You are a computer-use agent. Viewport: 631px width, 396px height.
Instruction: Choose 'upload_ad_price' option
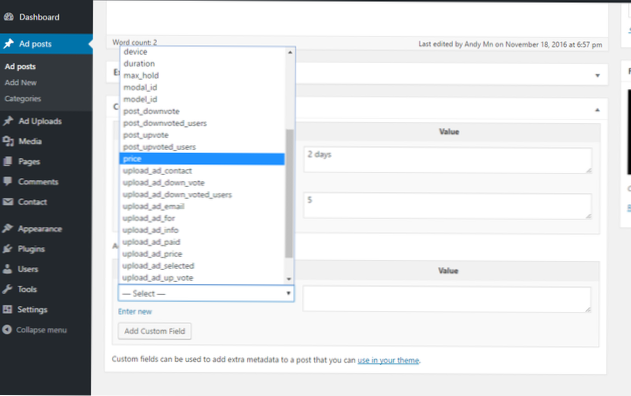[x=202, y=254]
